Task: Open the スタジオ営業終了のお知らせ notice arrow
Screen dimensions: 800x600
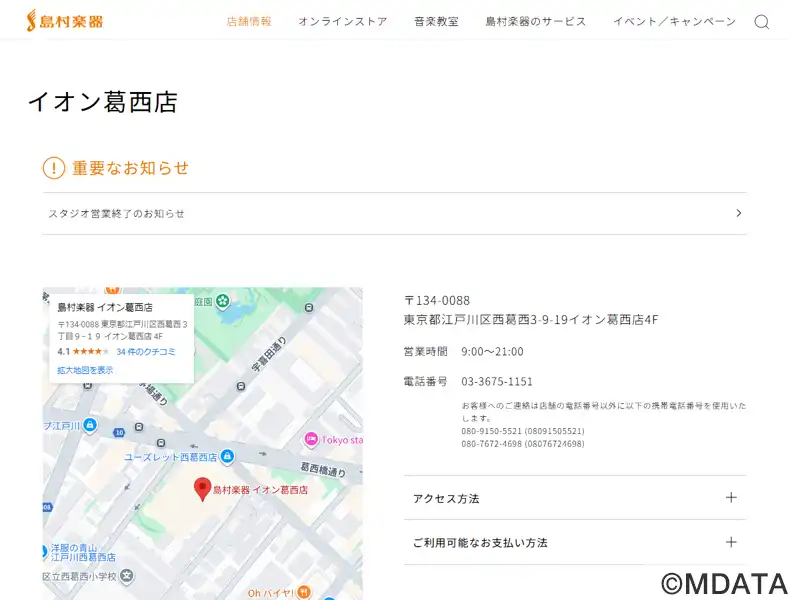Action: tap(738, 213)
